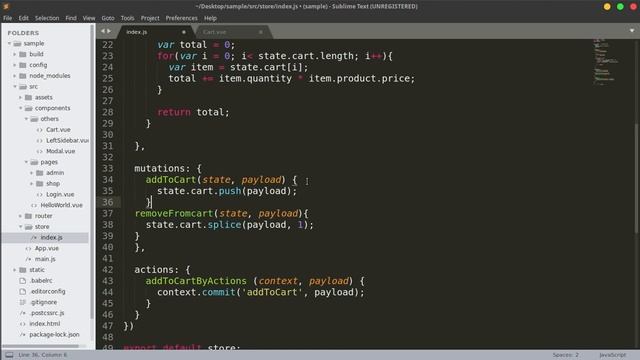
Task: Go to the next tab with right arrow
Action: (x=109, y=31)
